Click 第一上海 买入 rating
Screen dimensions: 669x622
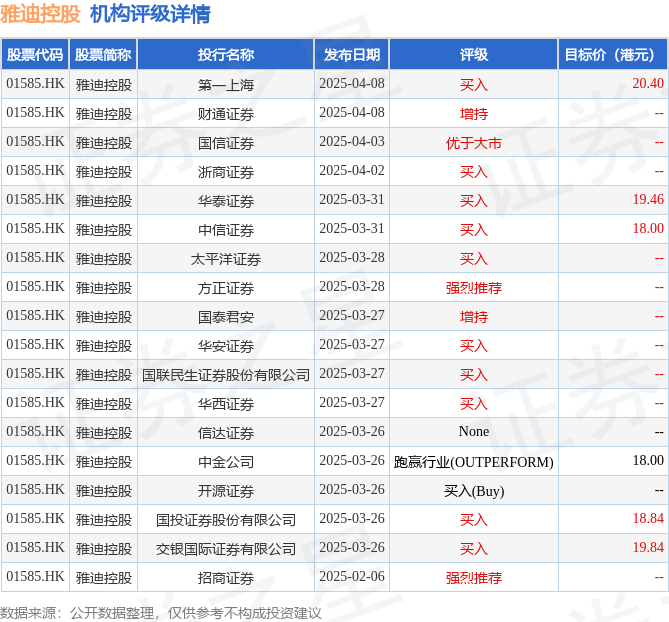(474, 85)
